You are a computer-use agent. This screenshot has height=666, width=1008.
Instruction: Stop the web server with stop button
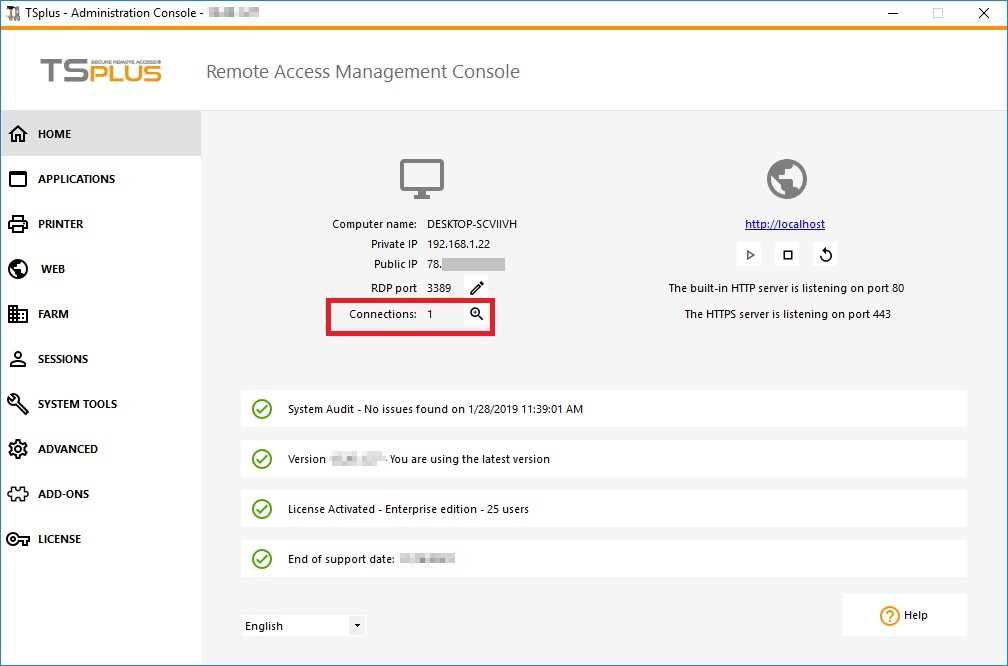788,255
